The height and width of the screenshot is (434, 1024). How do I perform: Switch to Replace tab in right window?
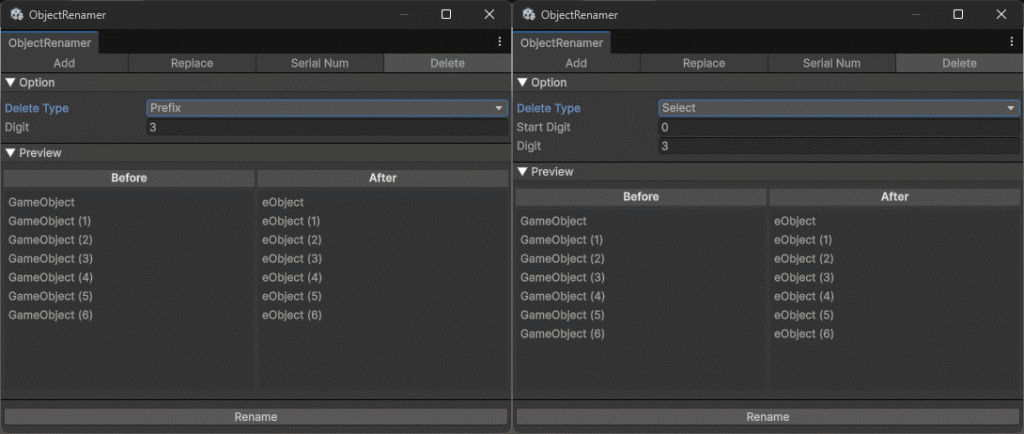coord(703,63)
